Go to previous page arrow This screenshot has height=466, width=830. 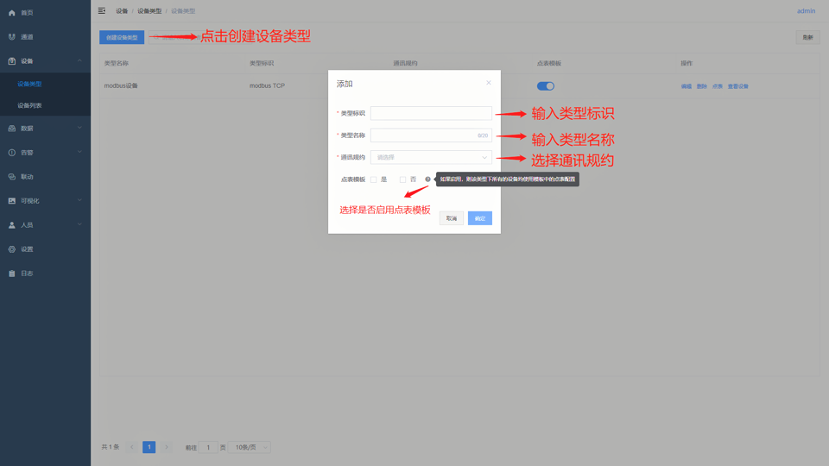pyautogui.click(x=132, y=447)
